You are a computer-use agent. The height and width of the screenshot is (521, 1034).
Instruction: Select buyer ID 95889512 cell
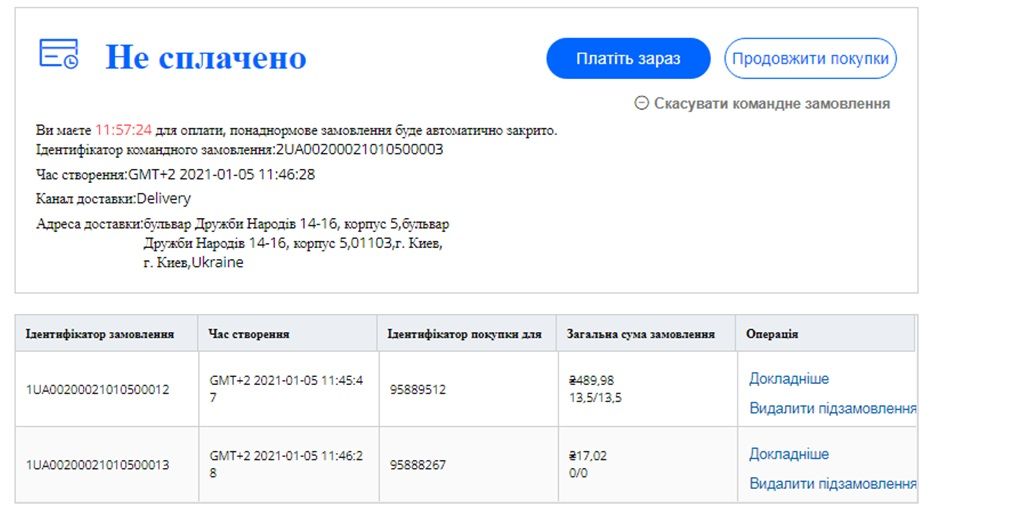click(x=418, y=389)
